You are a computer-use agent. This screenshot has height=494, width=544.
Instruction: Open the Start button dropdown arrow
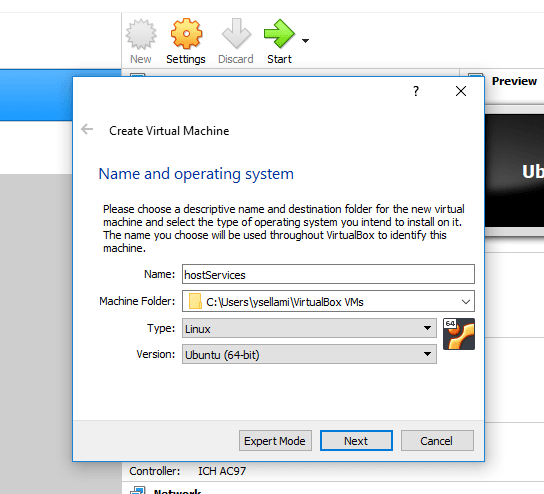tap(305, 41)
